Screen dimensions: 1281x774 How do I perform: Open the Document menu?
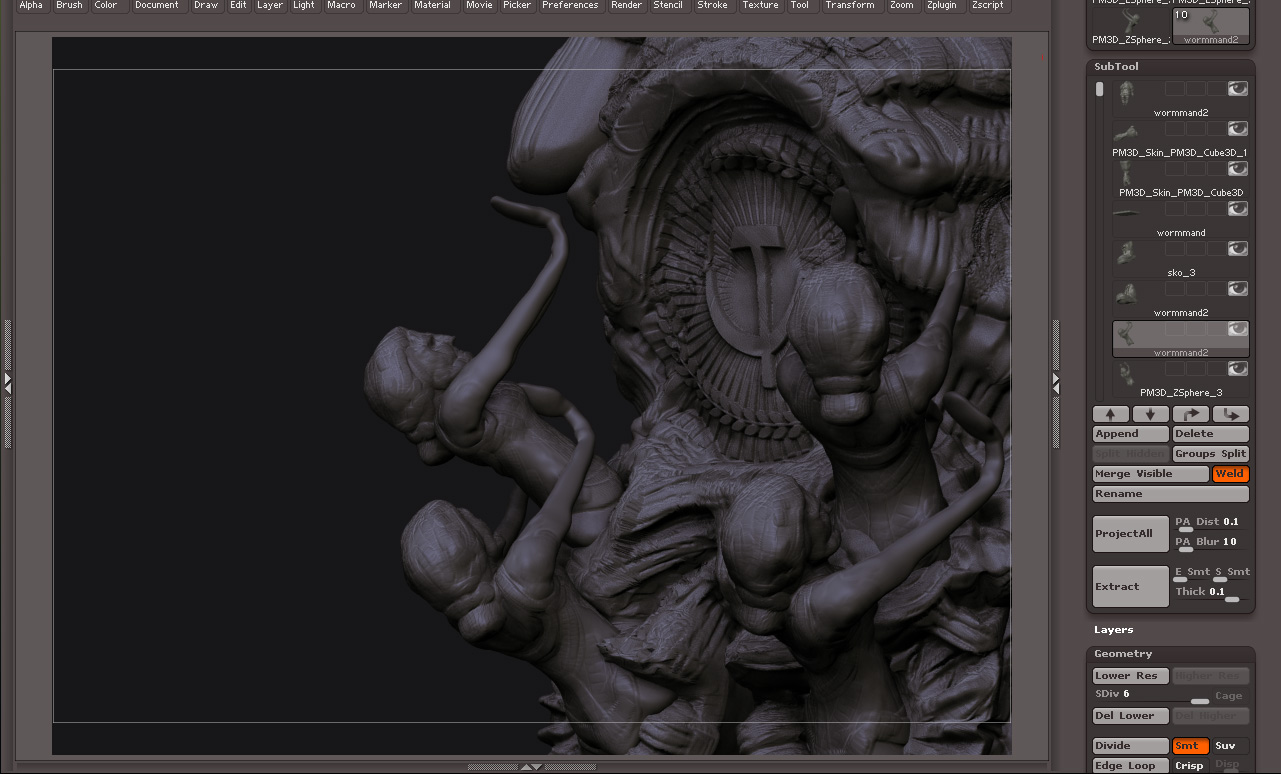(x=157, y=6)
